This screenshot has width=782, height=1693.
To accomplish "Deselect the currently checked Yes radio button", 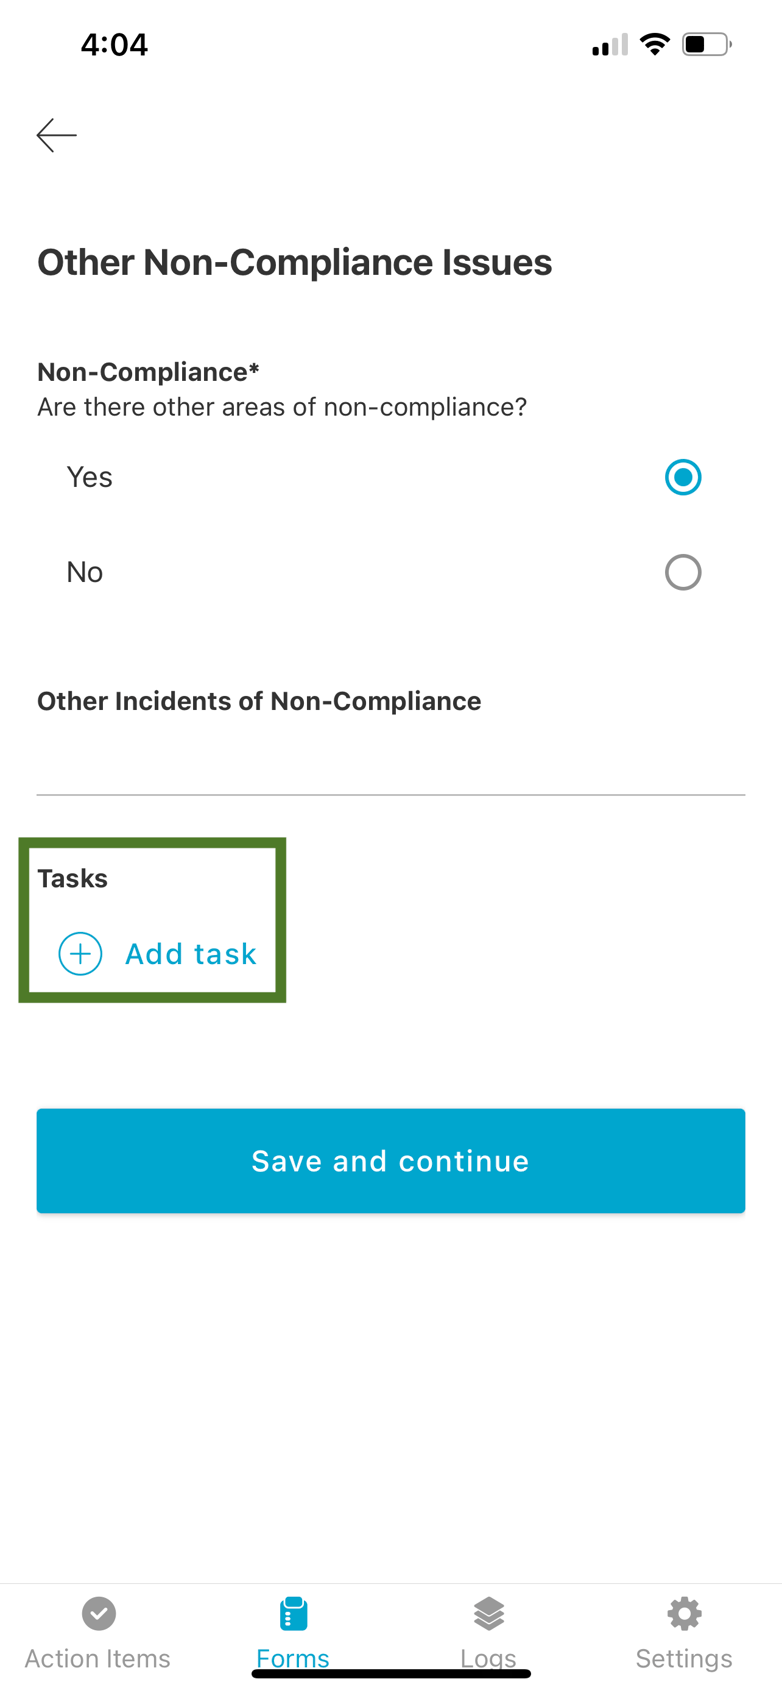I will coord(683,477).
